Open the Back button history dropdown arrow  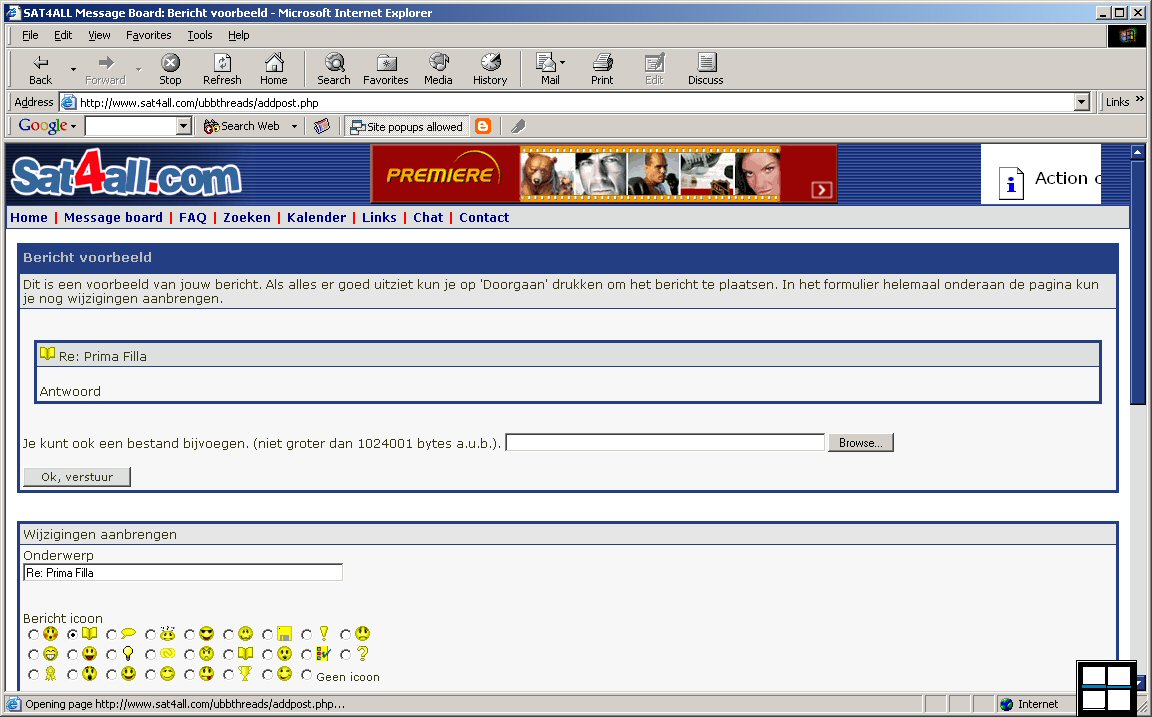[x=73, y=70]
